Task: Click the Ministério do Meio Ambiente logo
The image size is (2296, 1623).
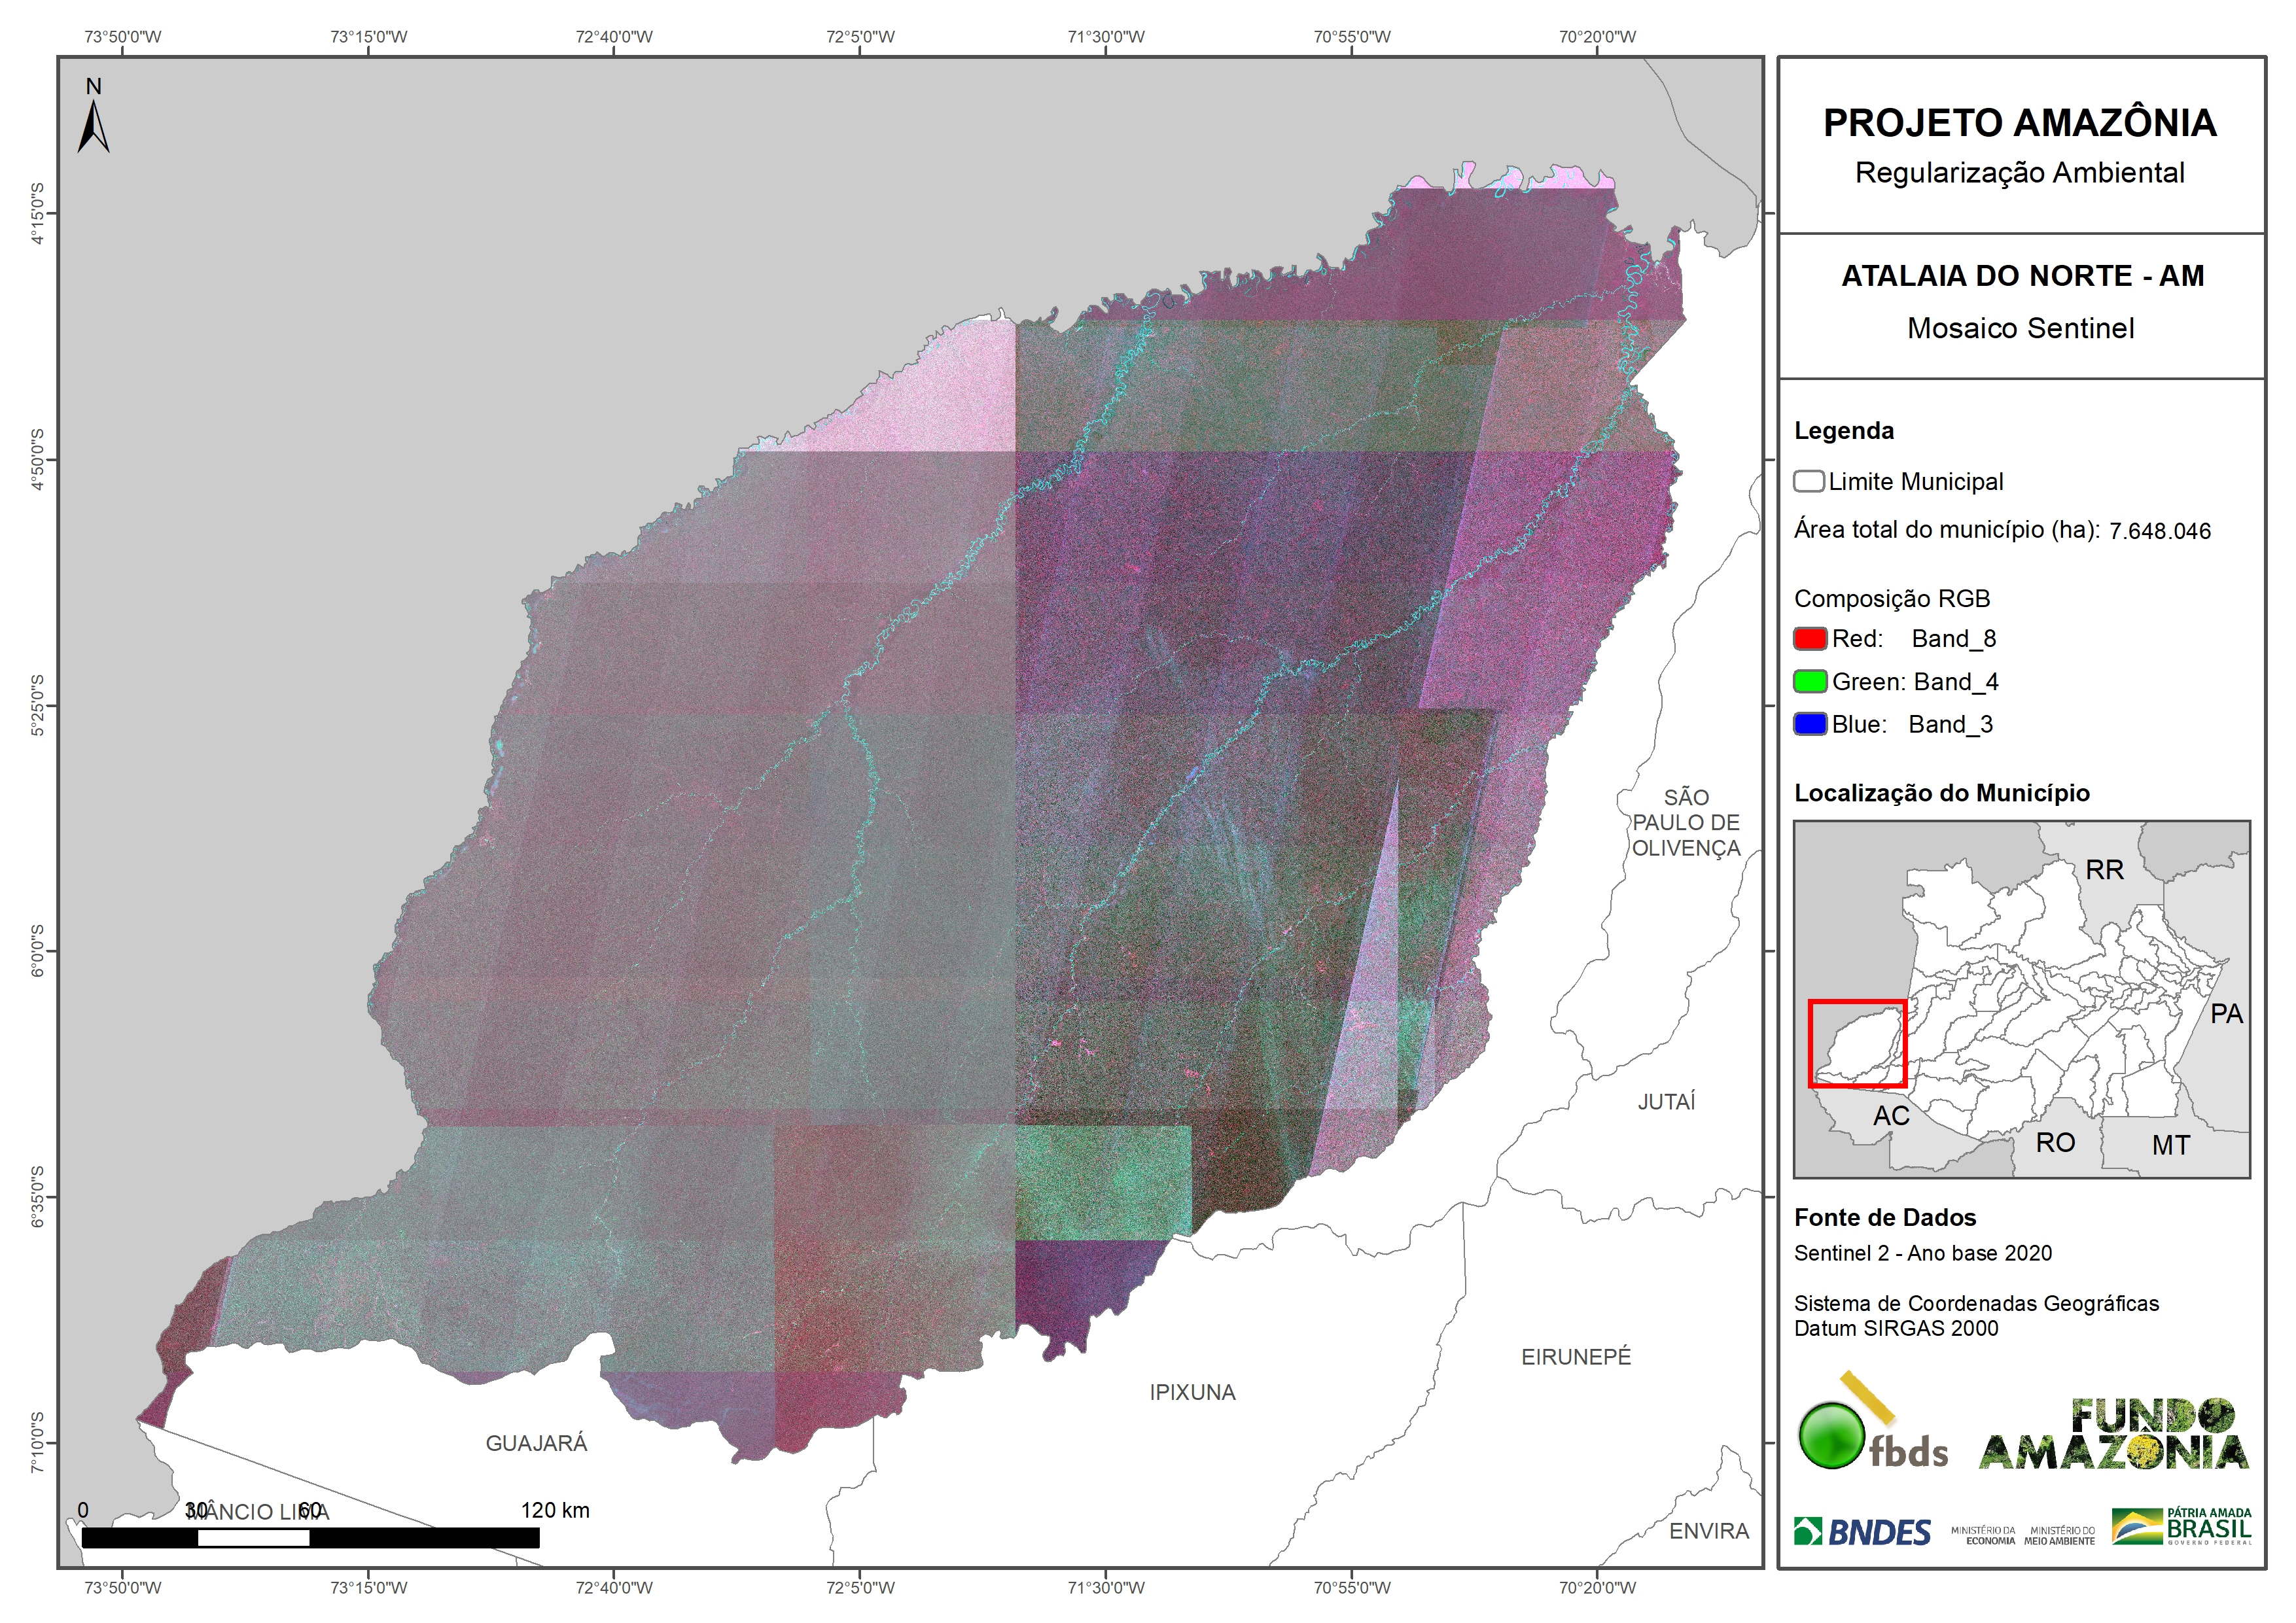Action: [2059, 1535]
